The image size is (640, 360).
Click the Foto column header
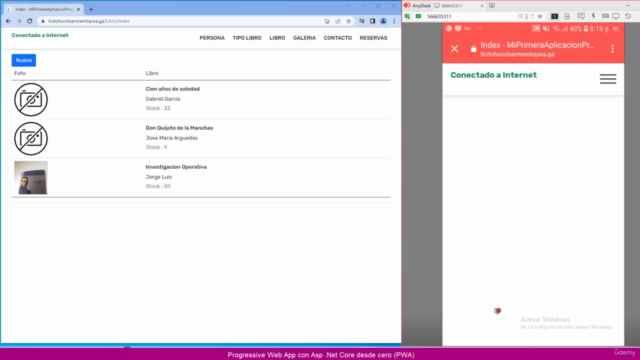pos(20,73)
